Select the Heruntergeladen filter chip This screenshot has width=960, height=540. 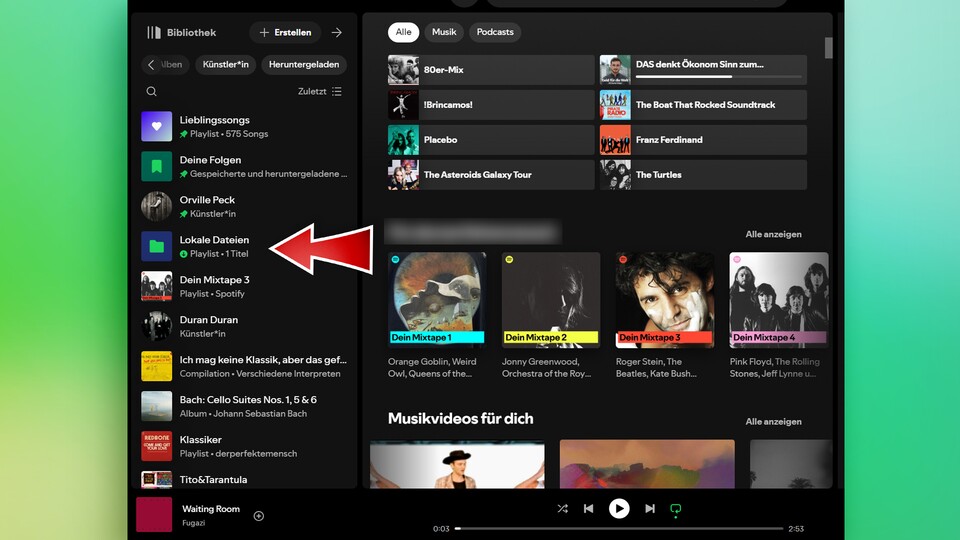point(304,64)
